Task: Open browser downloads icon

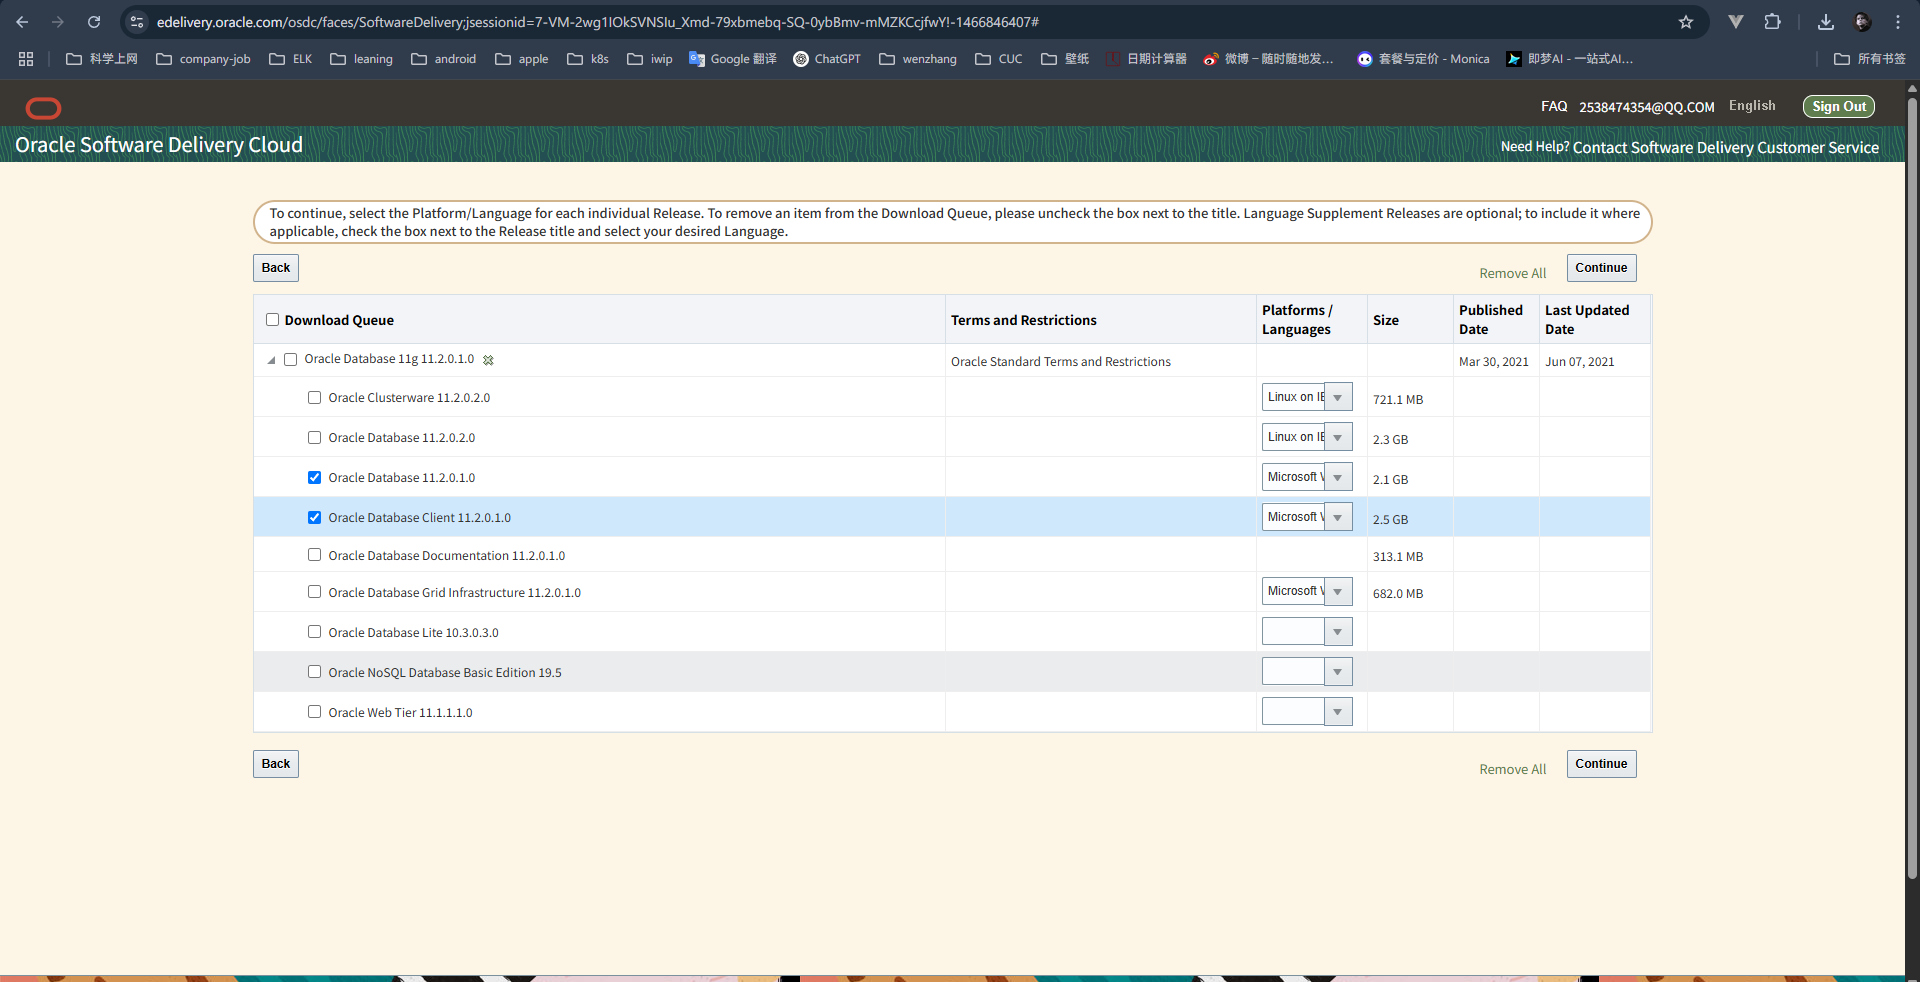Action: 1826,22
